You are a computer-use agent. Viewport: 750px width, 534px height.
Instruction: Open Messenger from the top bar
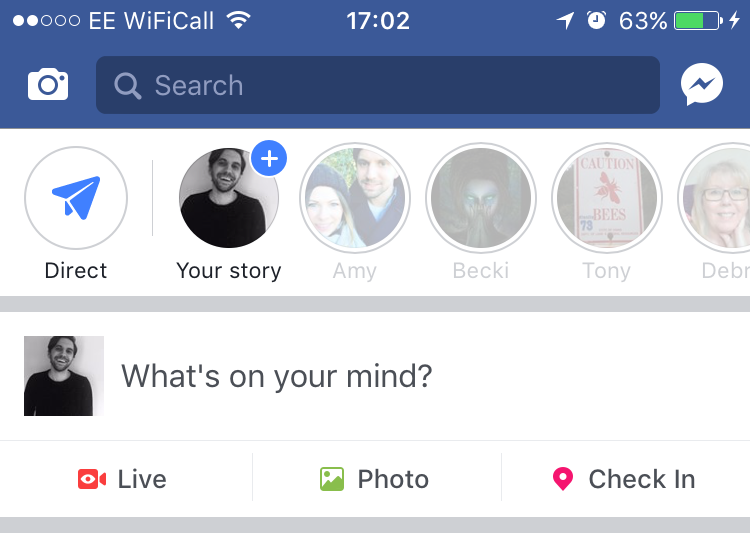tap(702, 85)
